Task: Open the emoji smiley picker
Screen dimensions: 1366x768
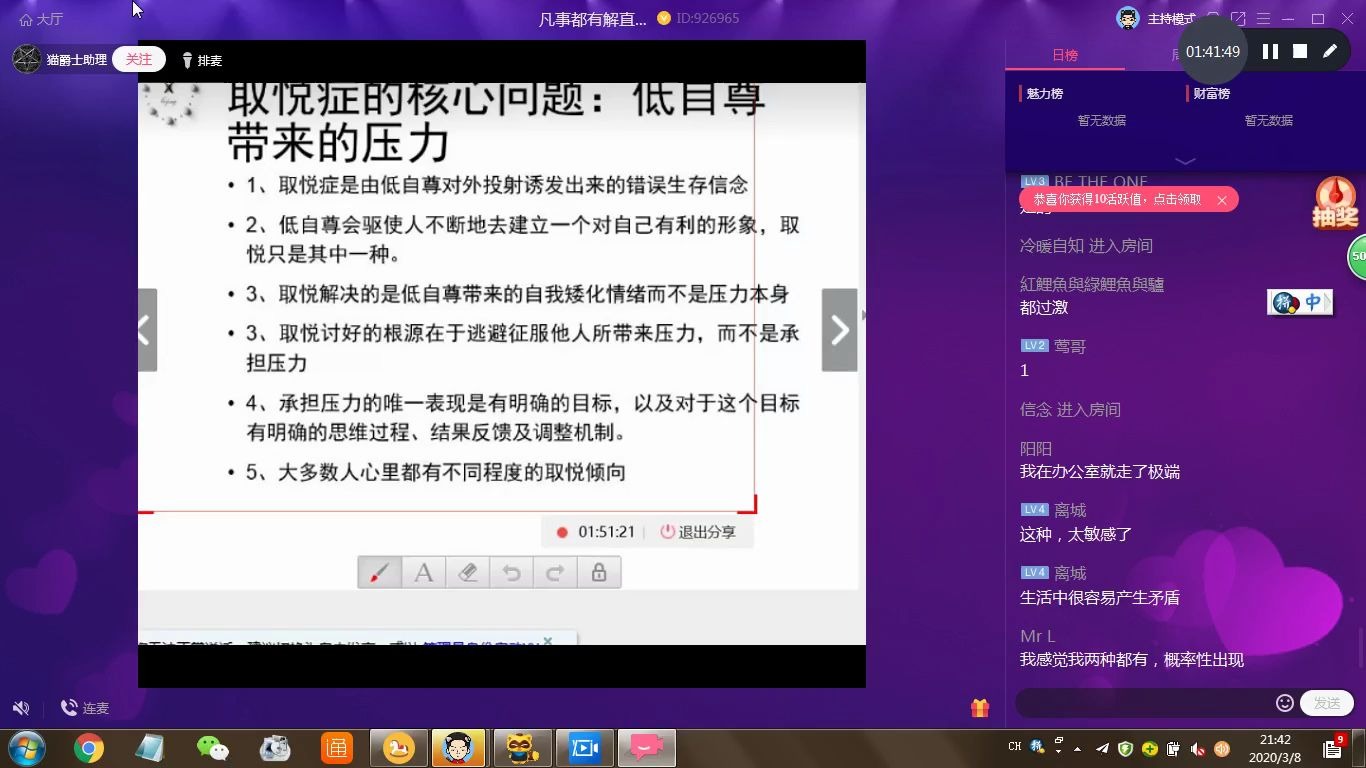Action: [1285, 703]
